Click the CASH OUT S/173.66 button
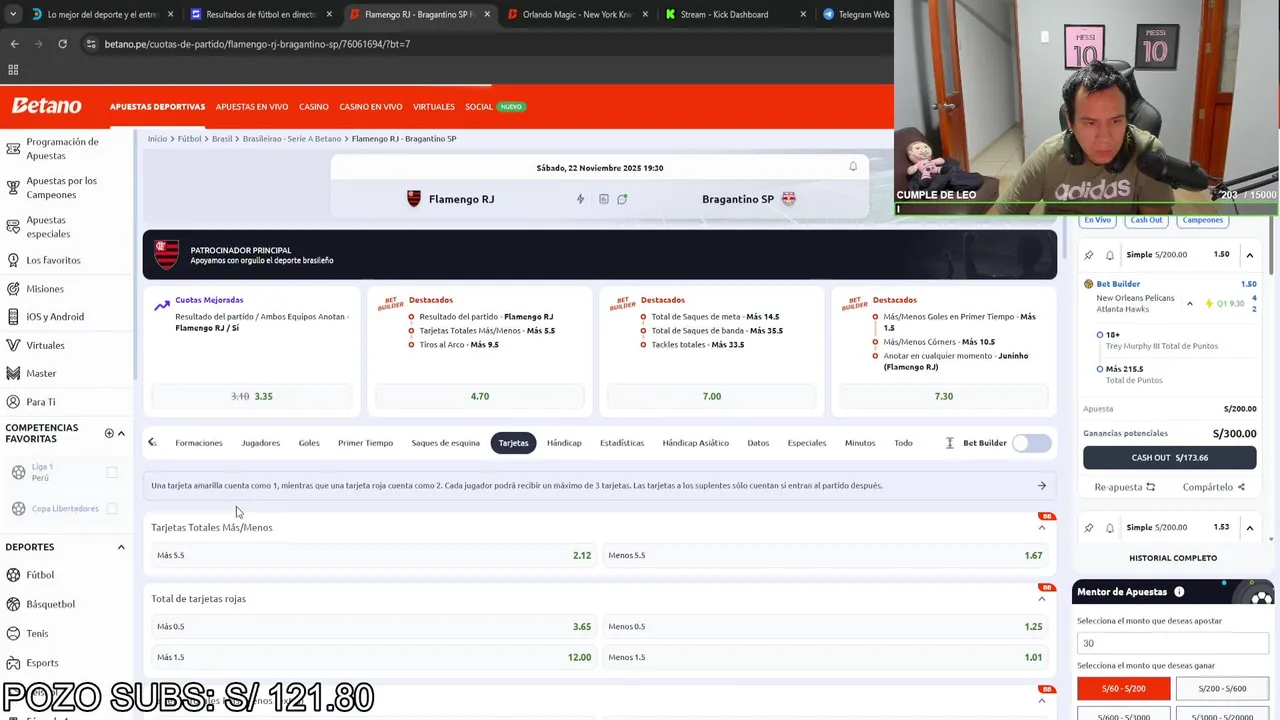The width and height of the screenshot is (1280, 720). 1169,458
